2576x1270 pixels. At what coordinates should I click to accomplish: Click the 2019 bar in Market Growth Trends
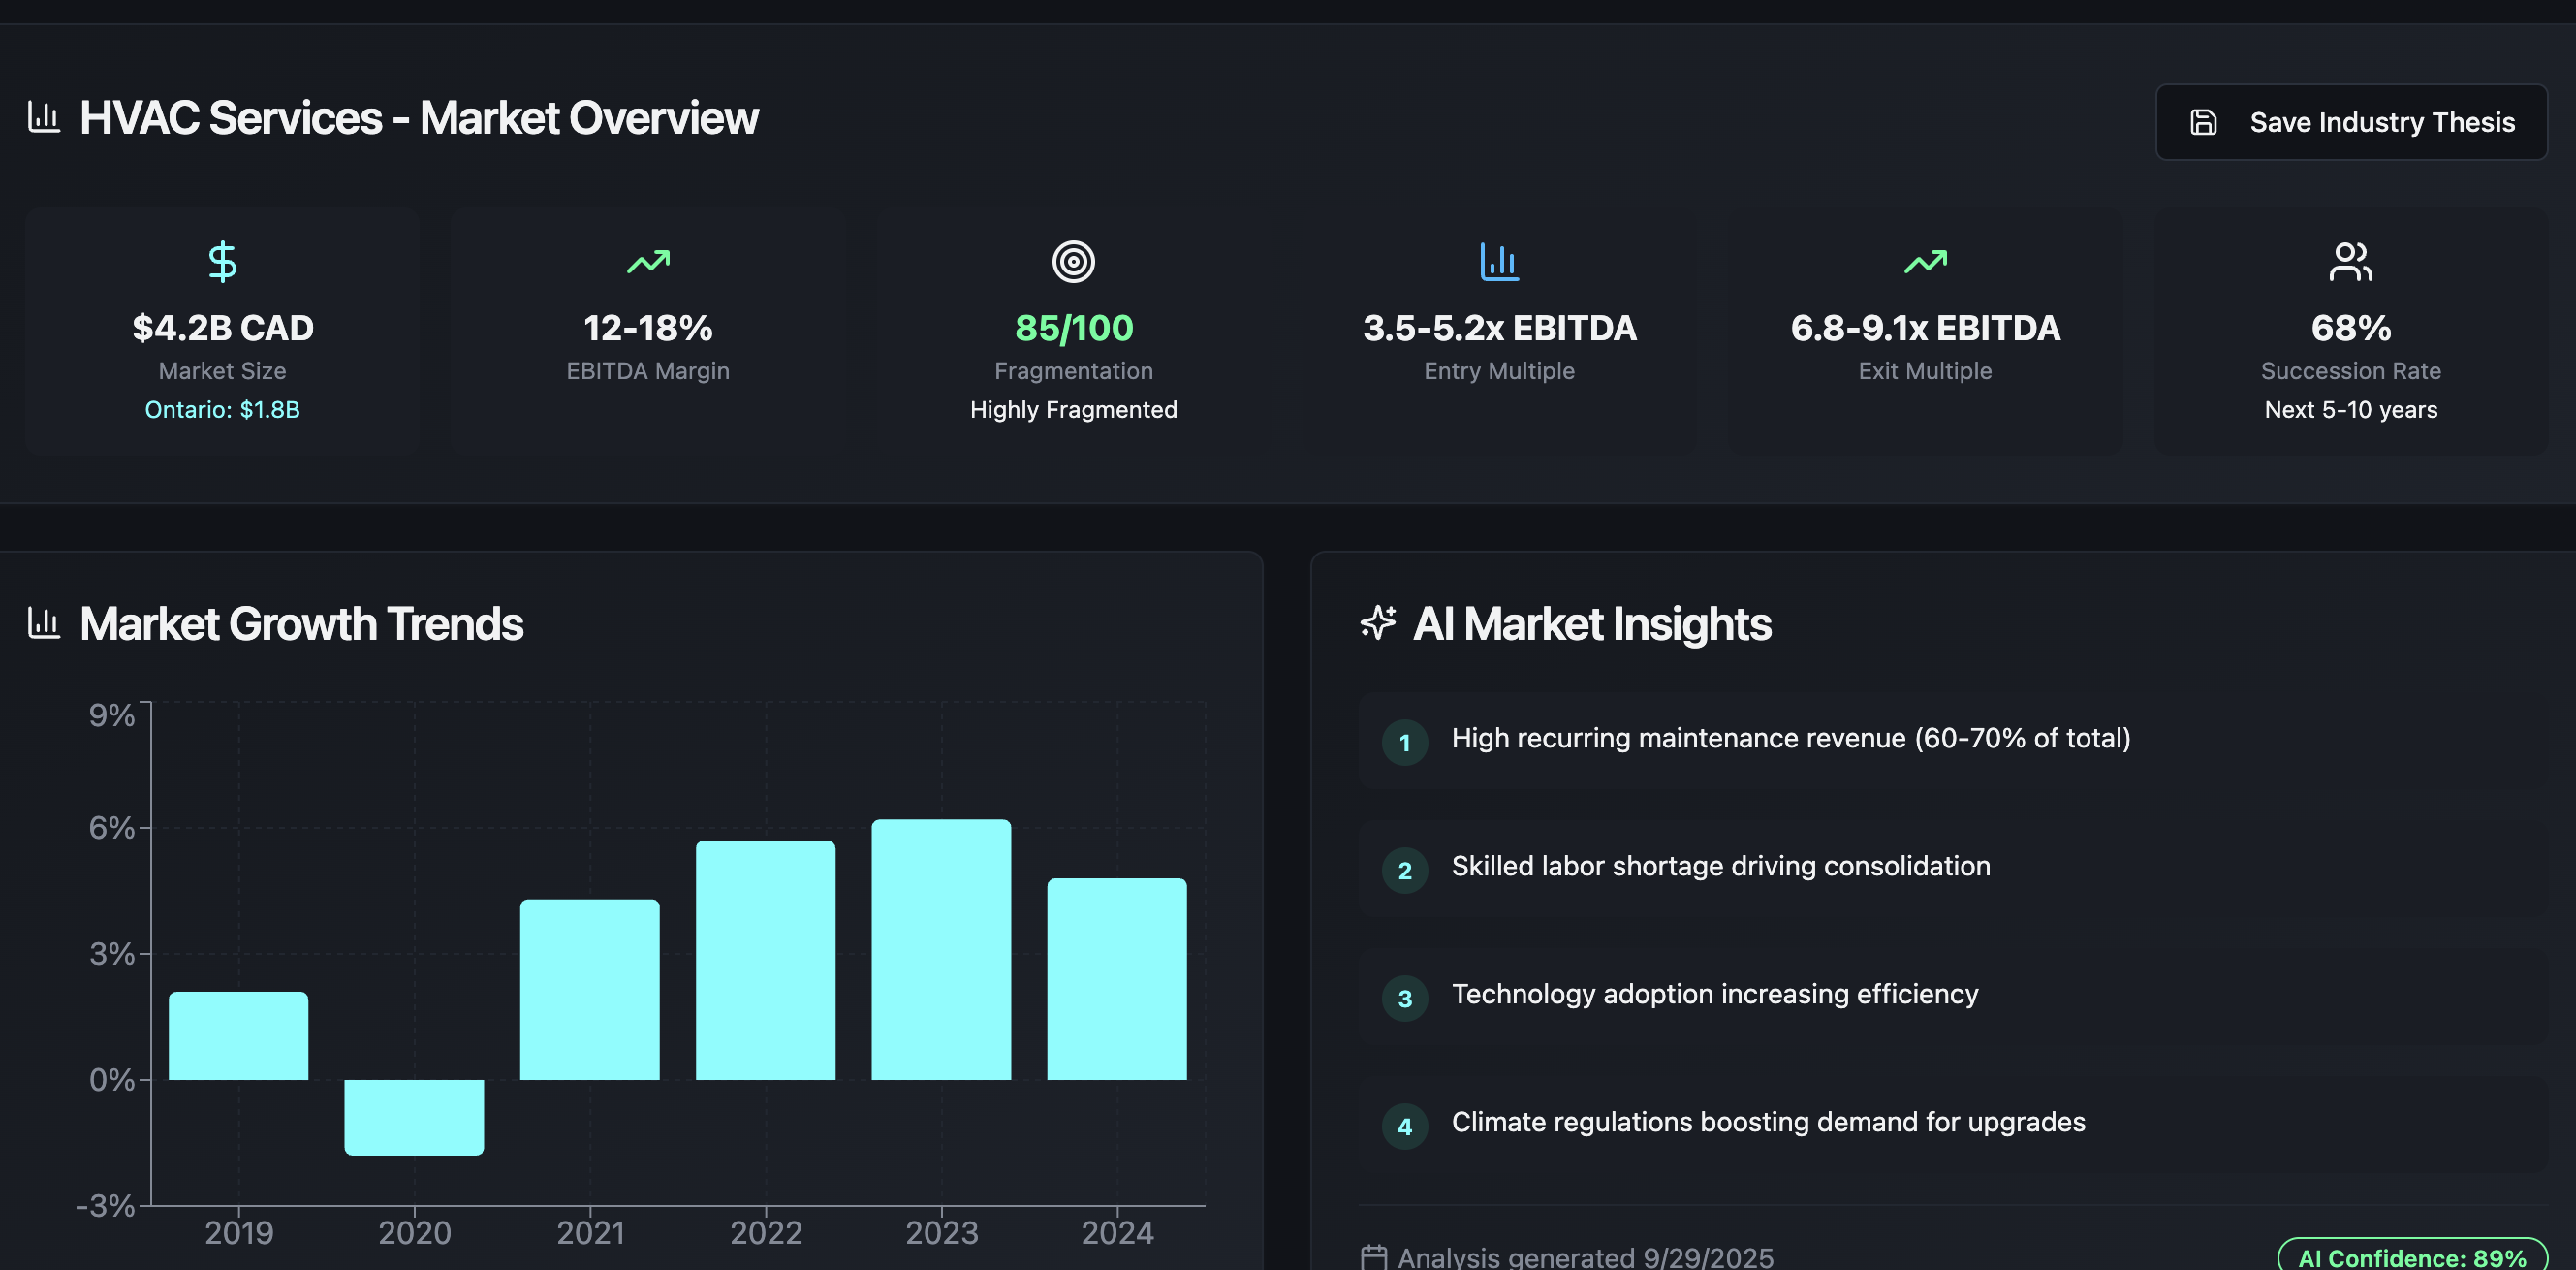(238, 1036)
